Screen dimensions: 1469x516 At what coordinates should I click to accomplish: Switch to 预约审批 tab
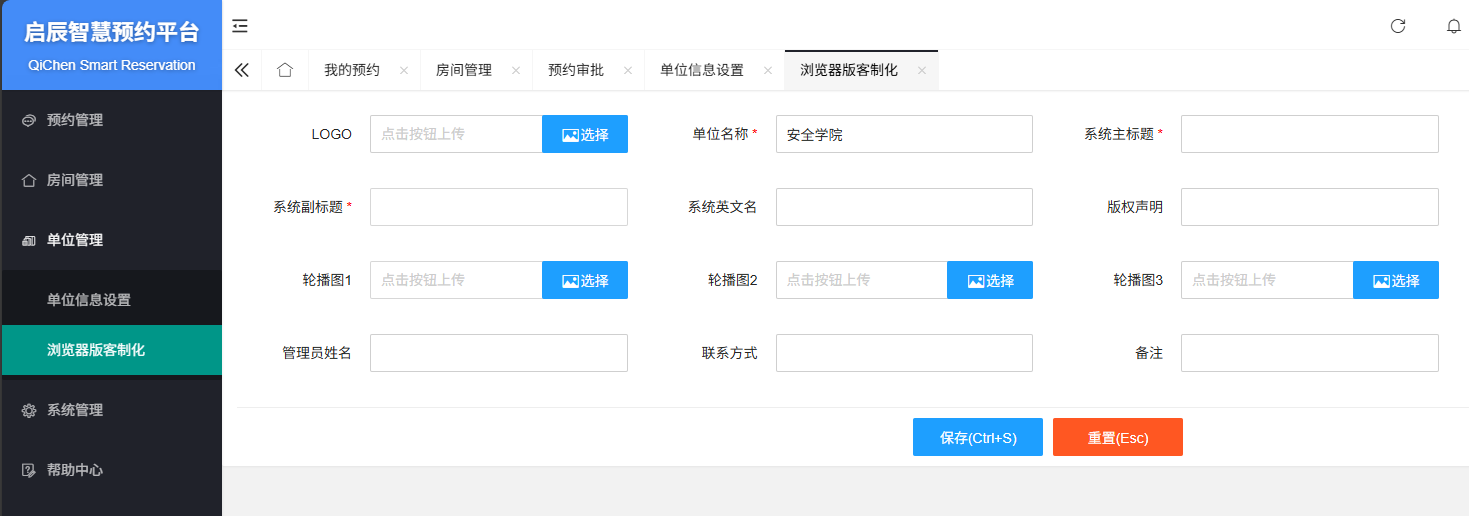[576, 70]
